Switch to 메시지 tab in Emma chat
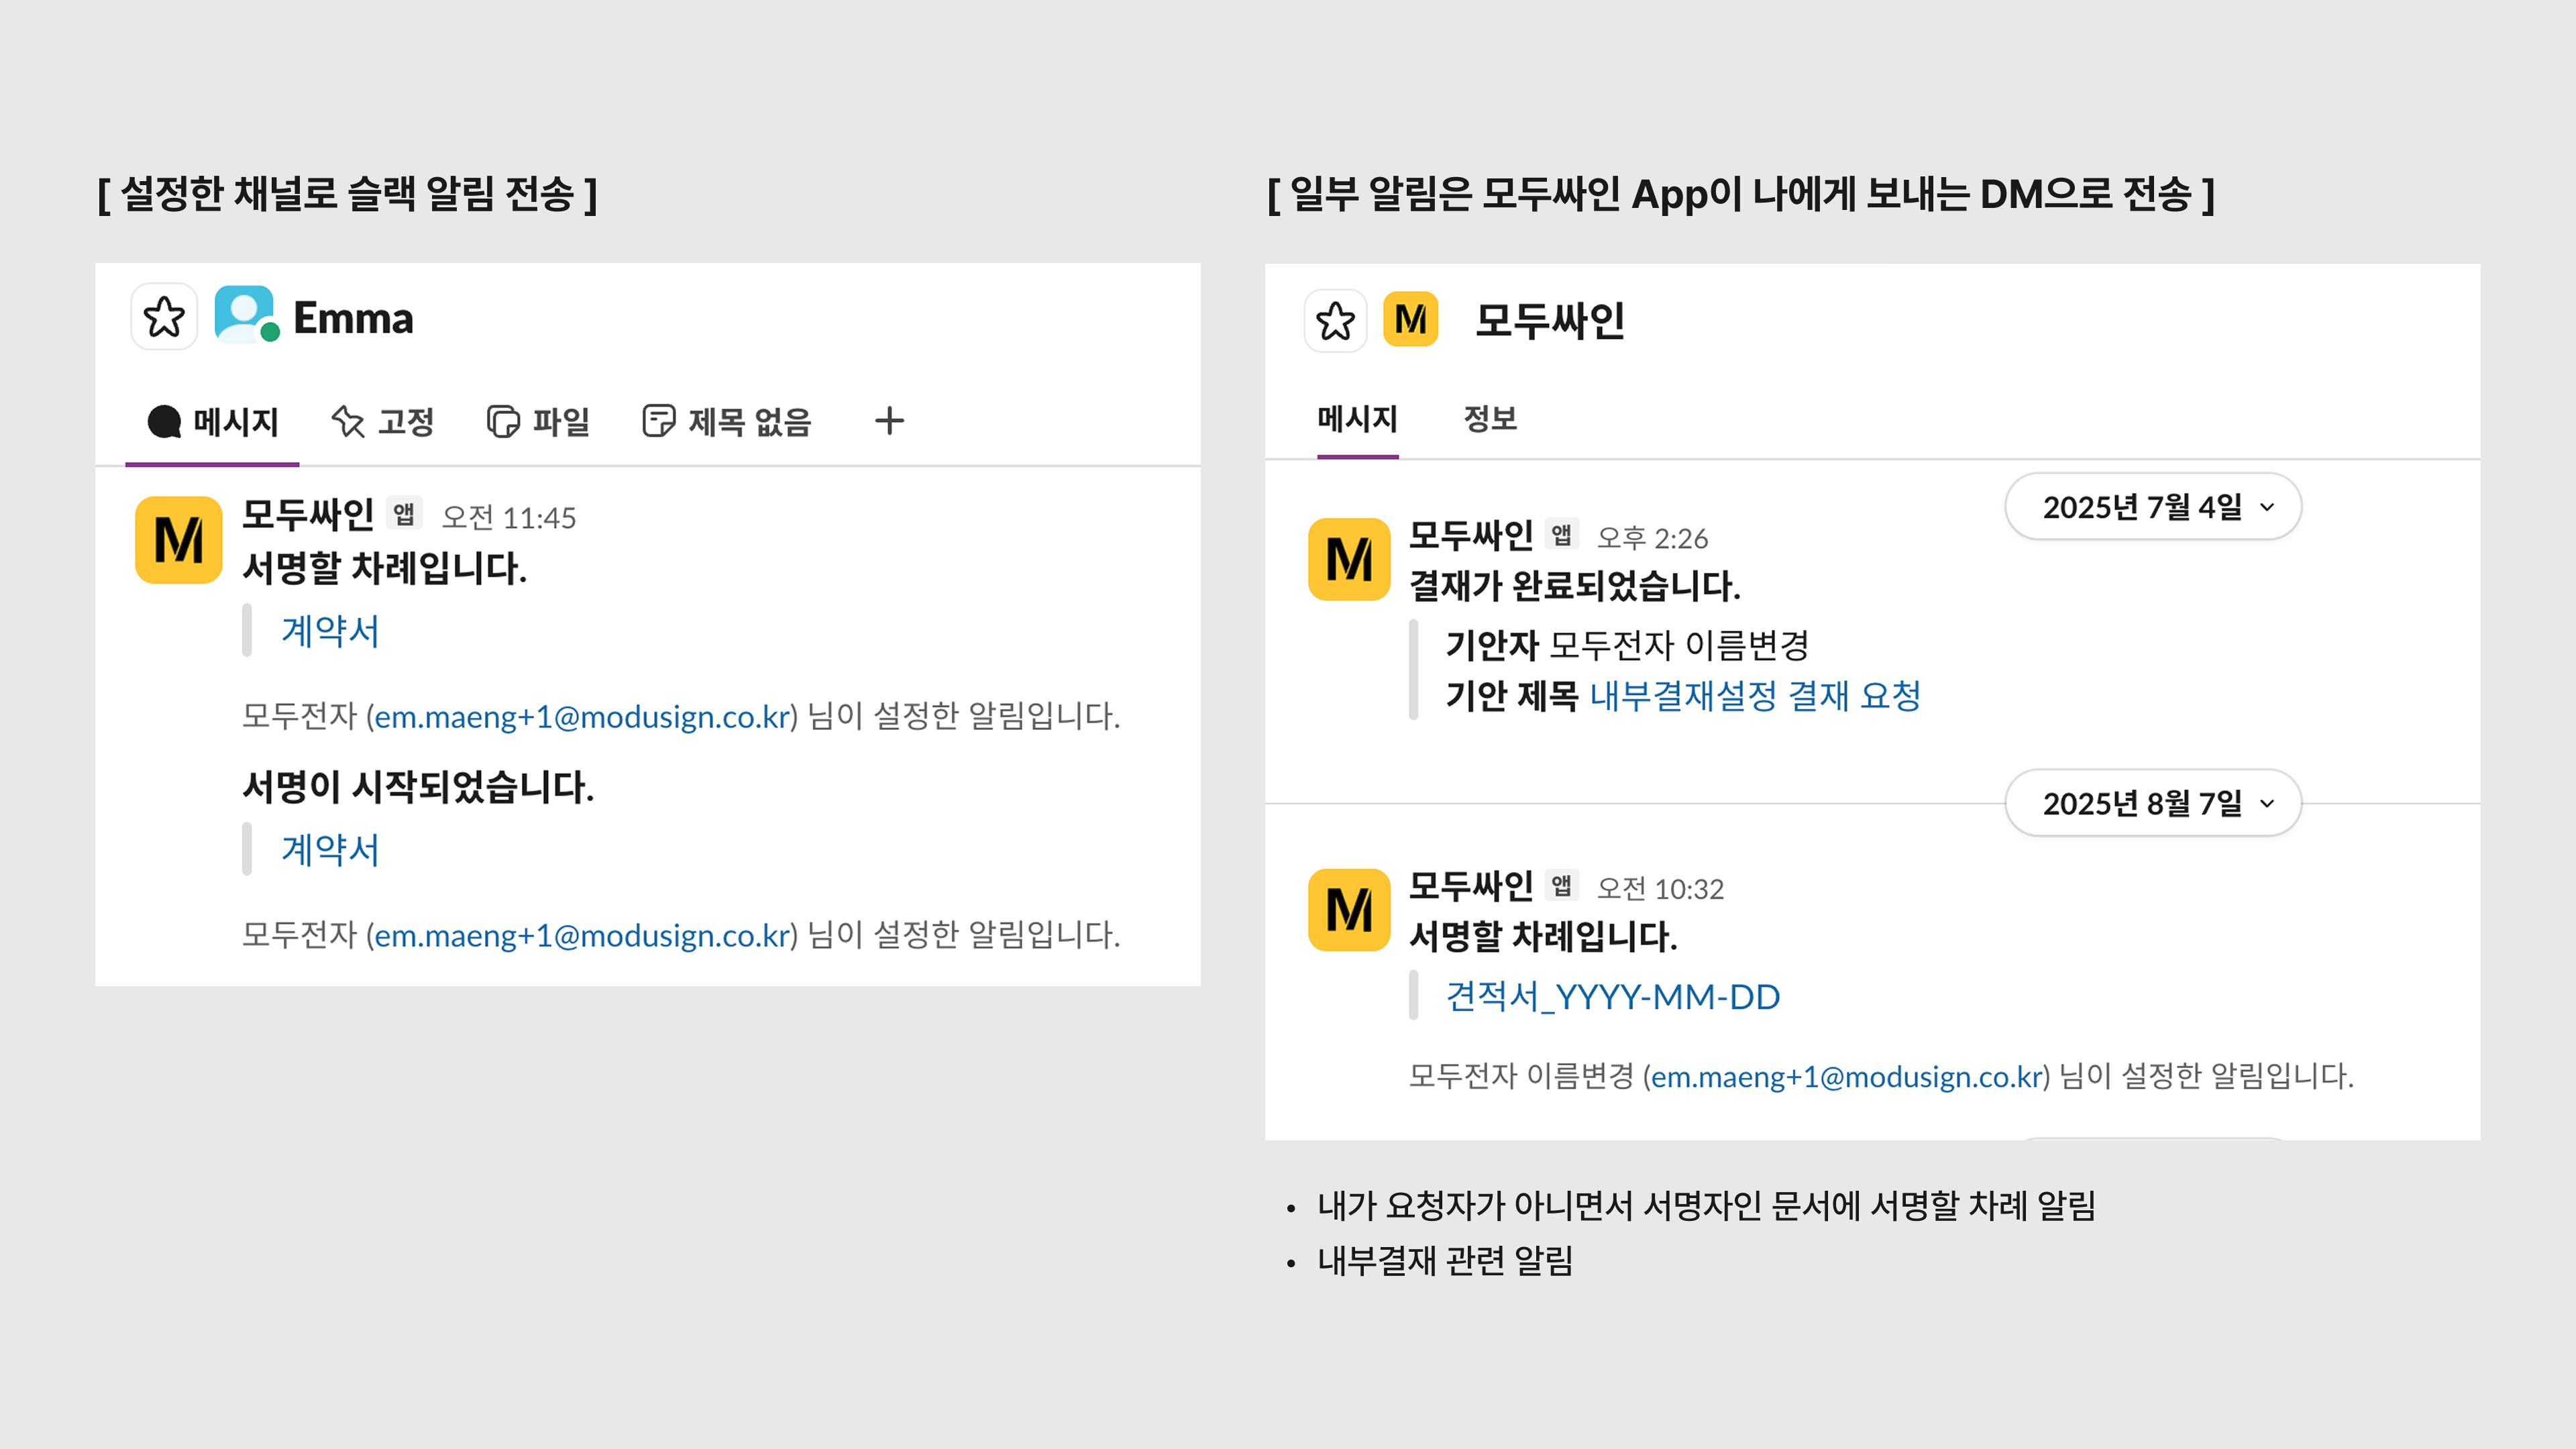The height and width of the screenshot is (1449, 2576). (212, 422)
